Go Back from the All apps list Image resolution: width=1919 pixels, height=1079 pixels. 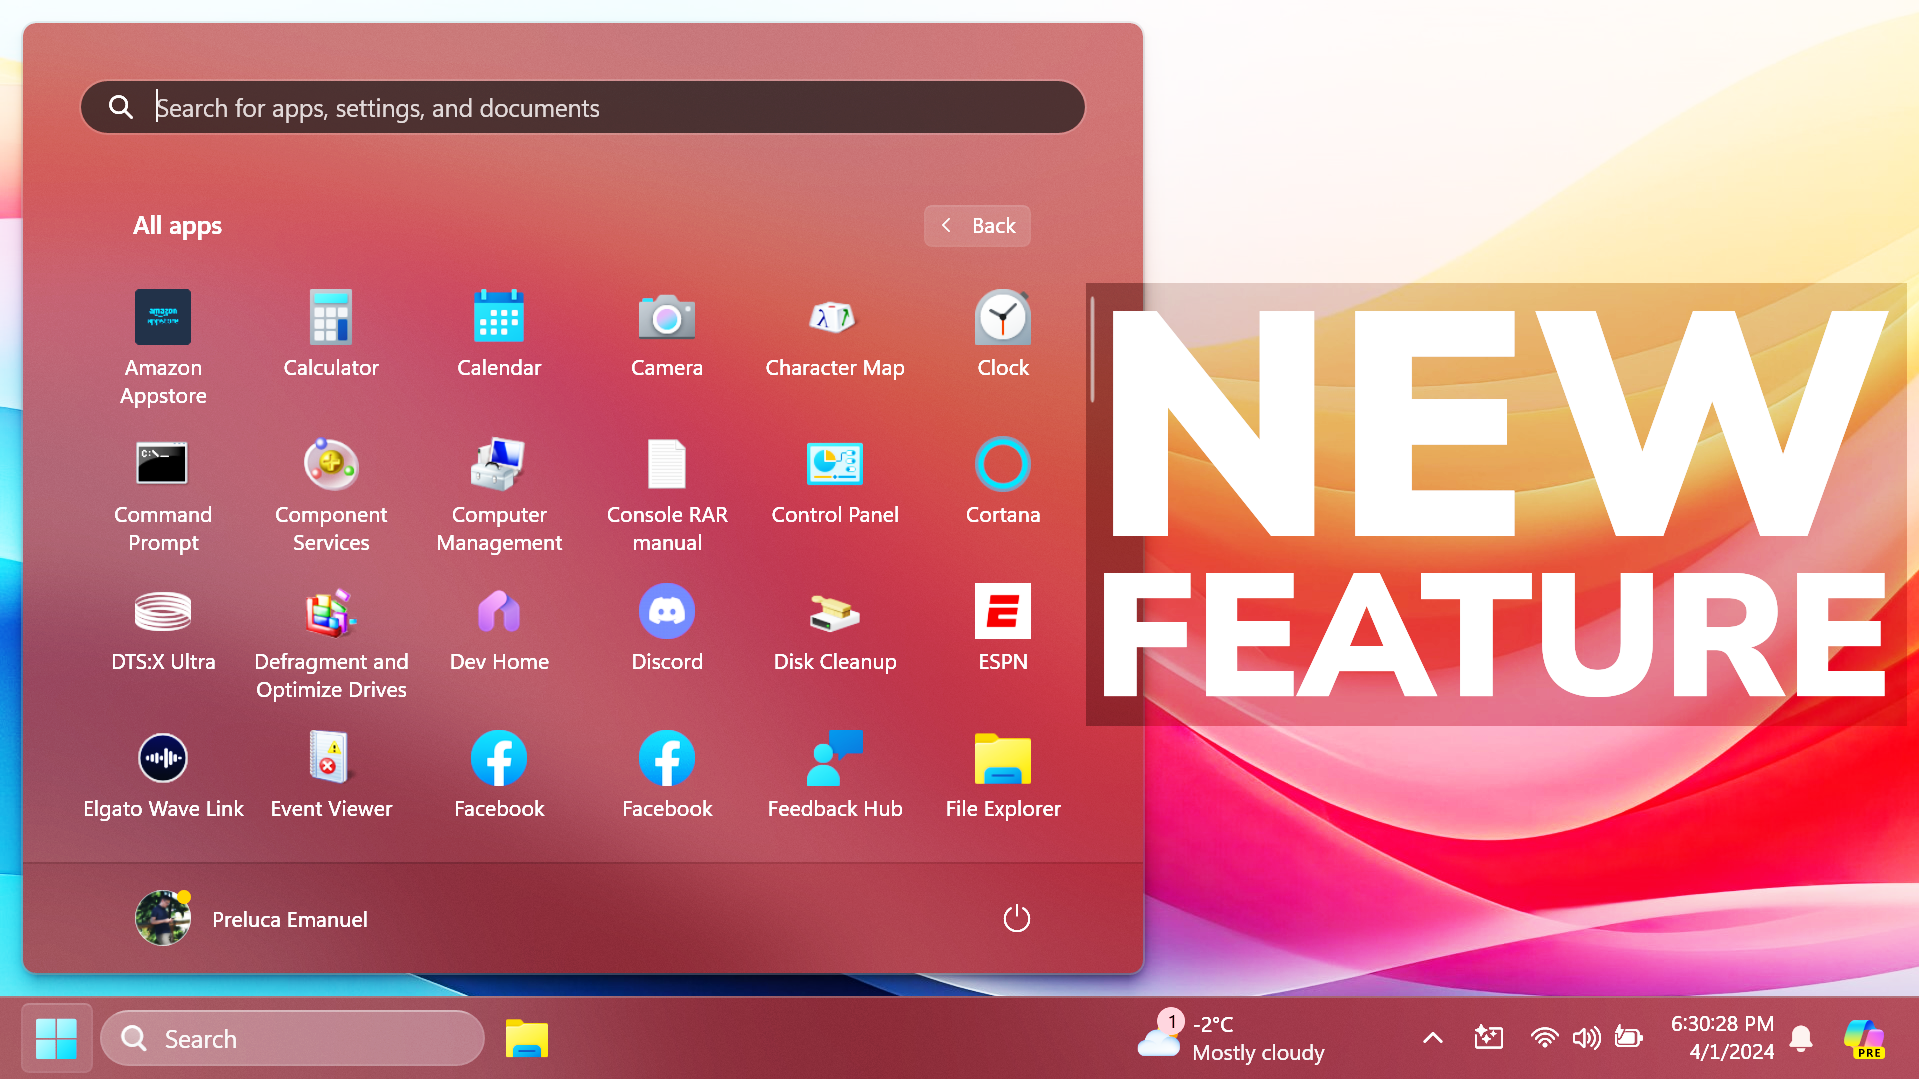[x=976, y=225]
